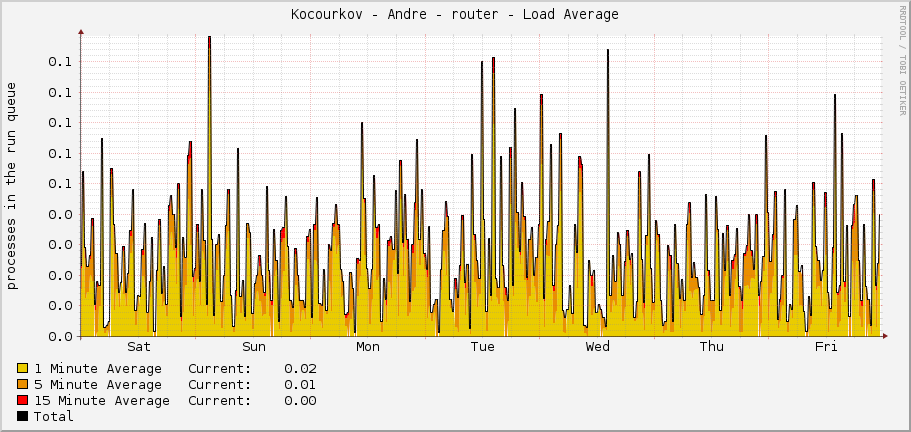Click the graph title Kocourkov - Andre - router - Load Average
Screen dimensions: 911x432
tap(455, 15)
